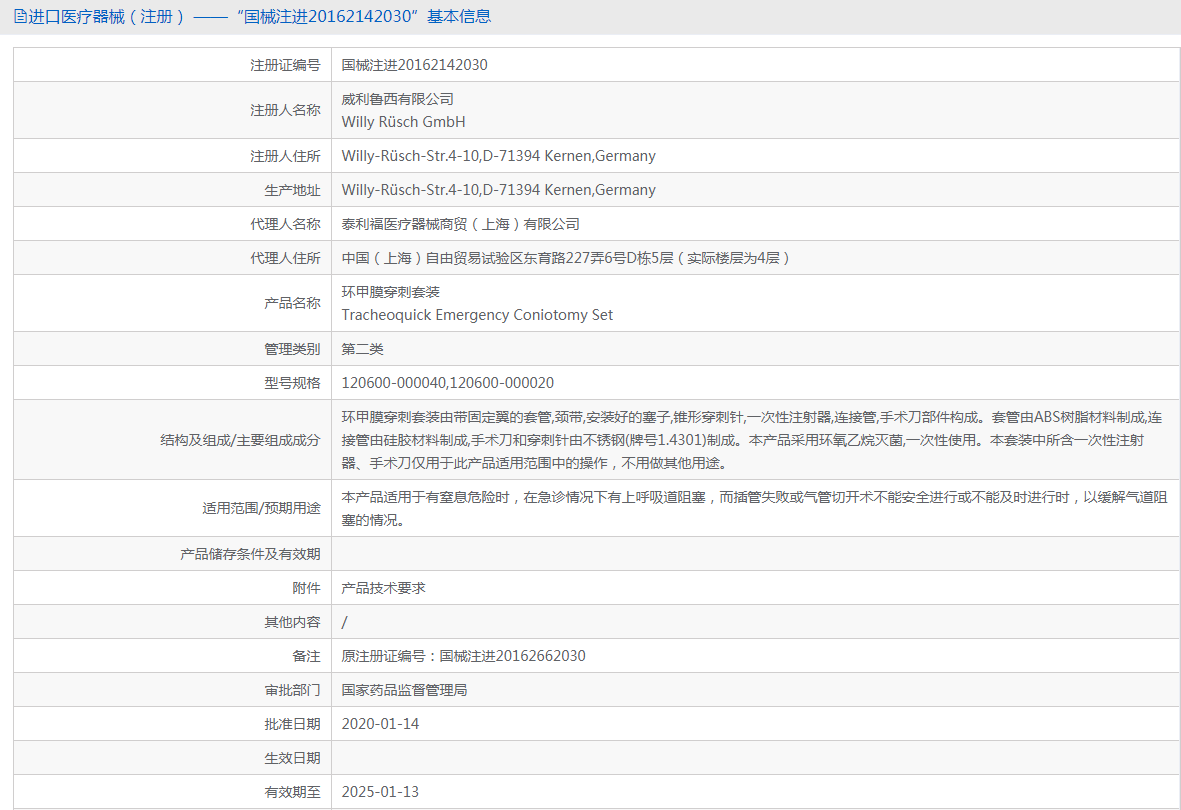This screenshot has height=810, width=1181.
Task: Click the label '注册人住所'
Action: (285, 156)
